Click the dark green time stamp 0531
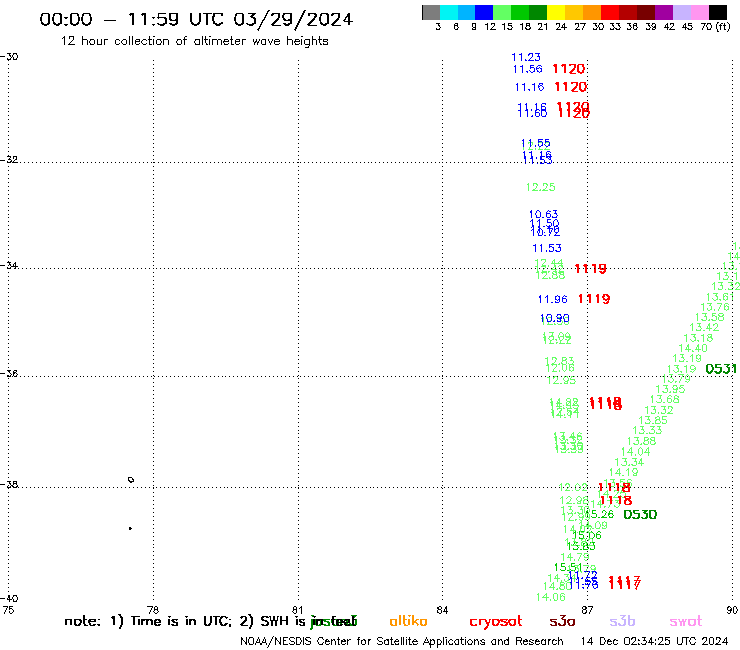The image size is (740, 650). [x=721, y=369]
